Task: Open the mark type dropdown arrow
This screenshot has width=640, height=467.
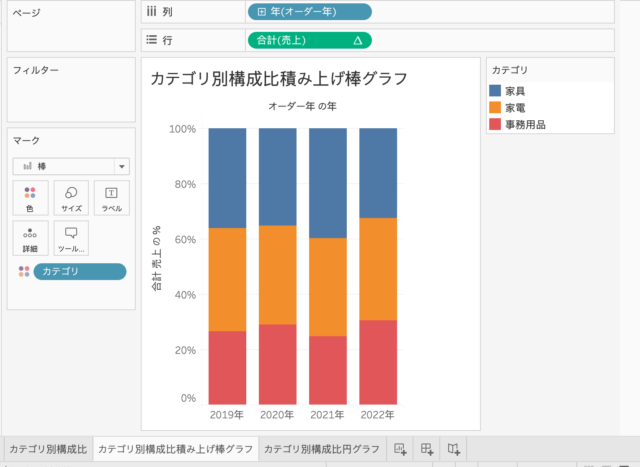Action: 122,167
